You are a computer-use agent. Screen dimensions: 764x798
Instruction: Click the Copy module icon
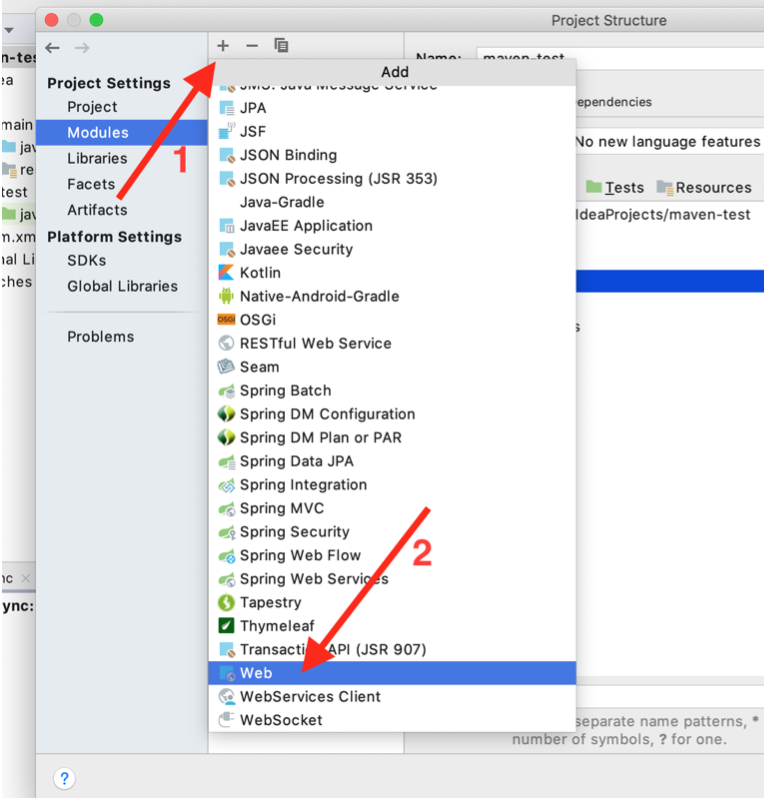281,46
